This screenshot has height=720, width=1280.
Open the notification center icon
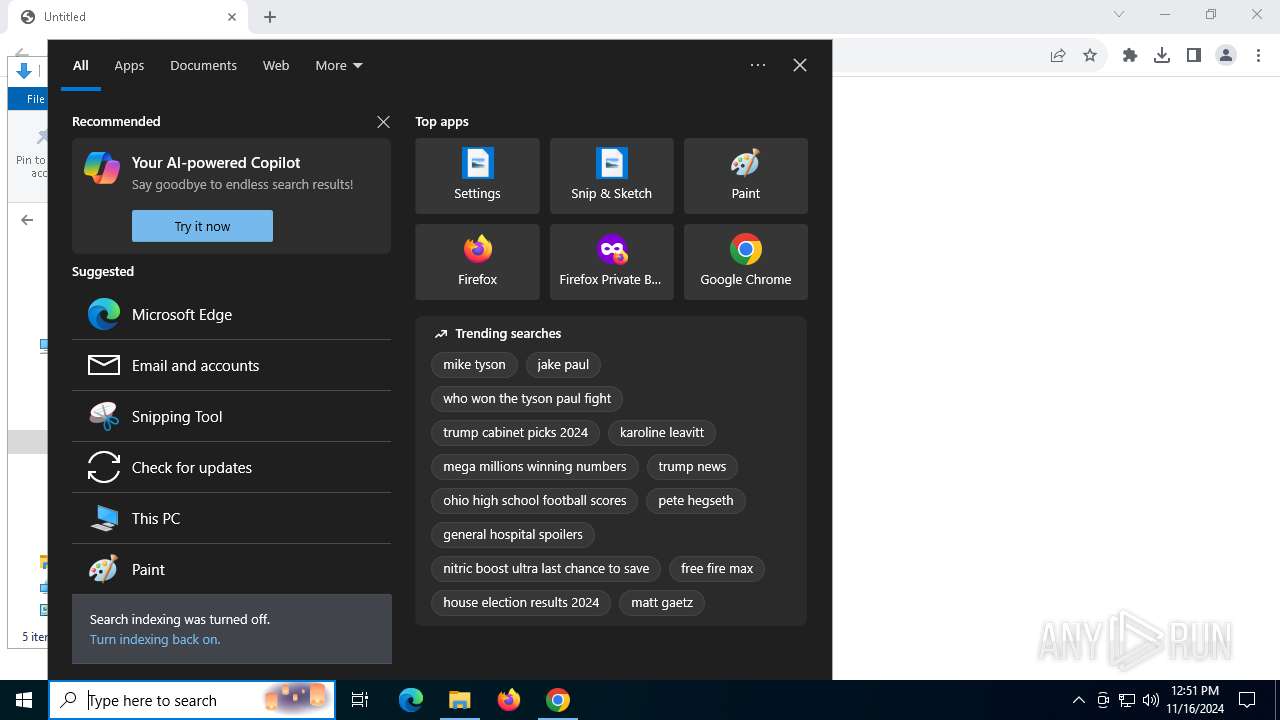(x=1247, y=700)
